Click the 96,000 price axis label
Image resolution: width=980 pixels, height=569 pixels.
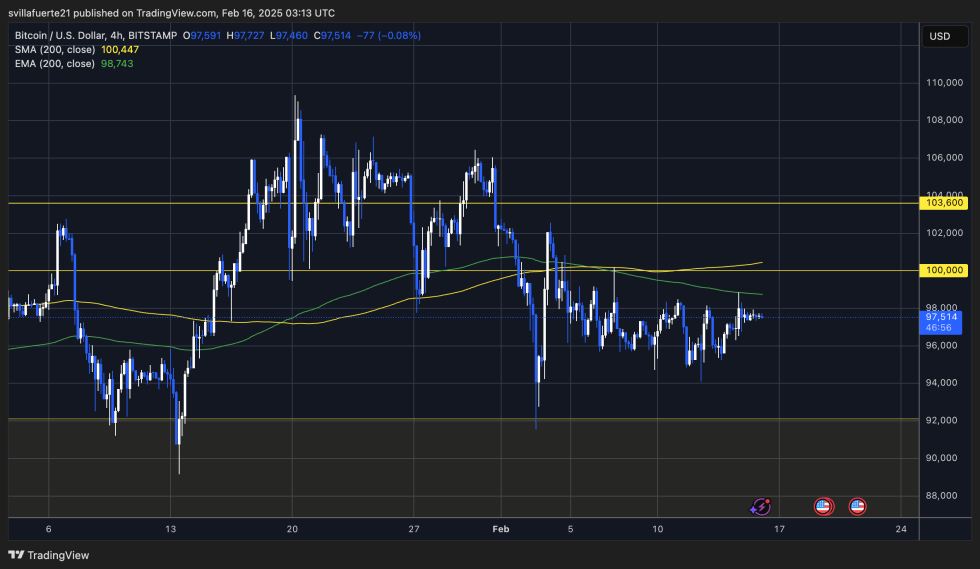[941, 345]
